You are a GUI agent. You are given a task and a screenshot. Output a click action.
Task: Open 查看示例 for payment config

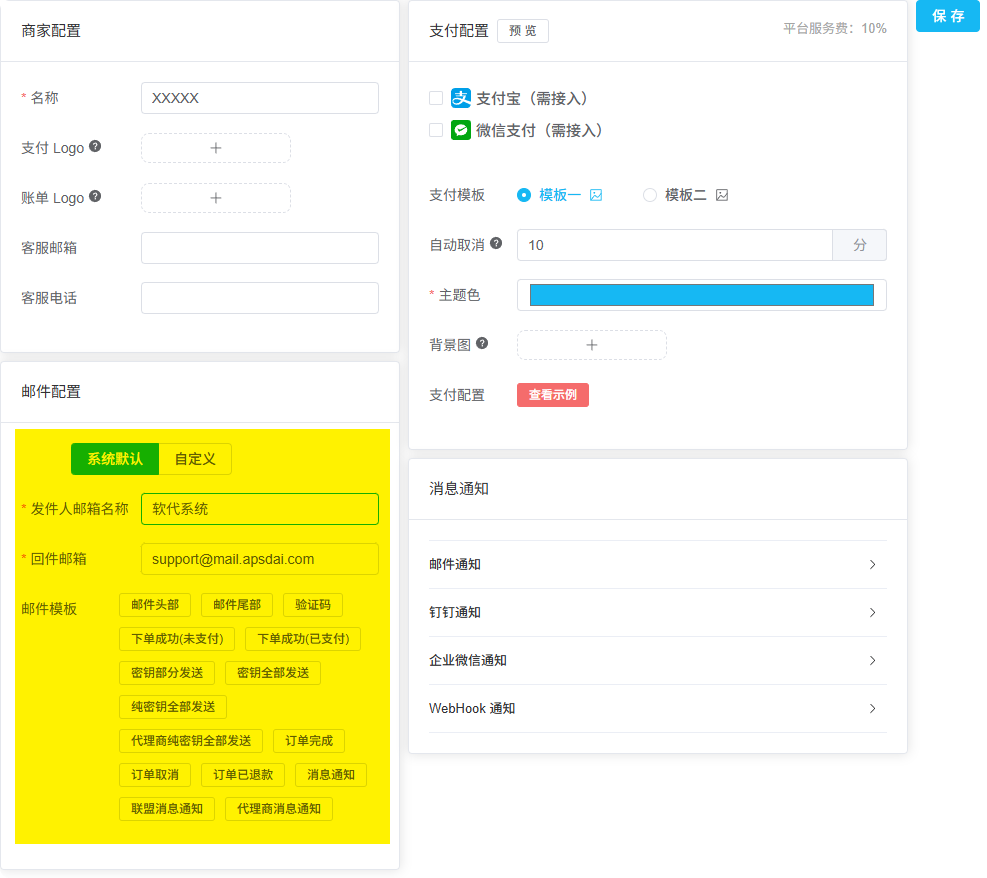[552, 394]
